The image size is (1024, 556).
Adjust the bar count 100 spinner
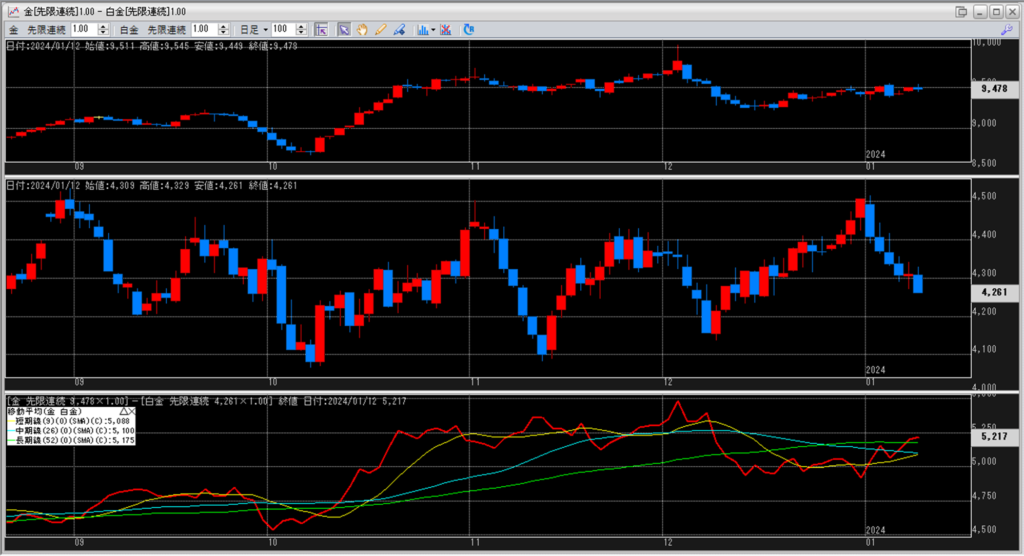[304, 30]
